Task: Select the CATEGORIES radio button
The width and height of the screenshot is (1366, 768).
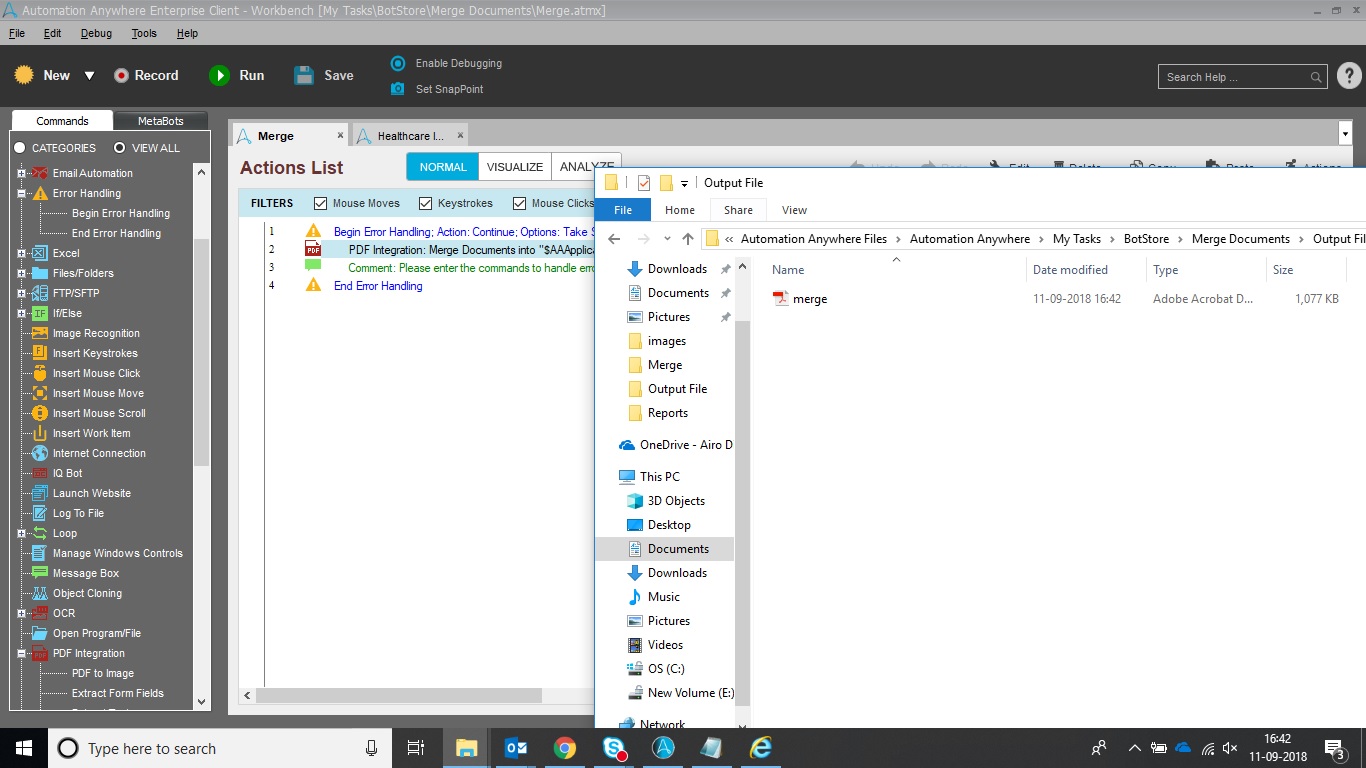Action: point(19,148)
